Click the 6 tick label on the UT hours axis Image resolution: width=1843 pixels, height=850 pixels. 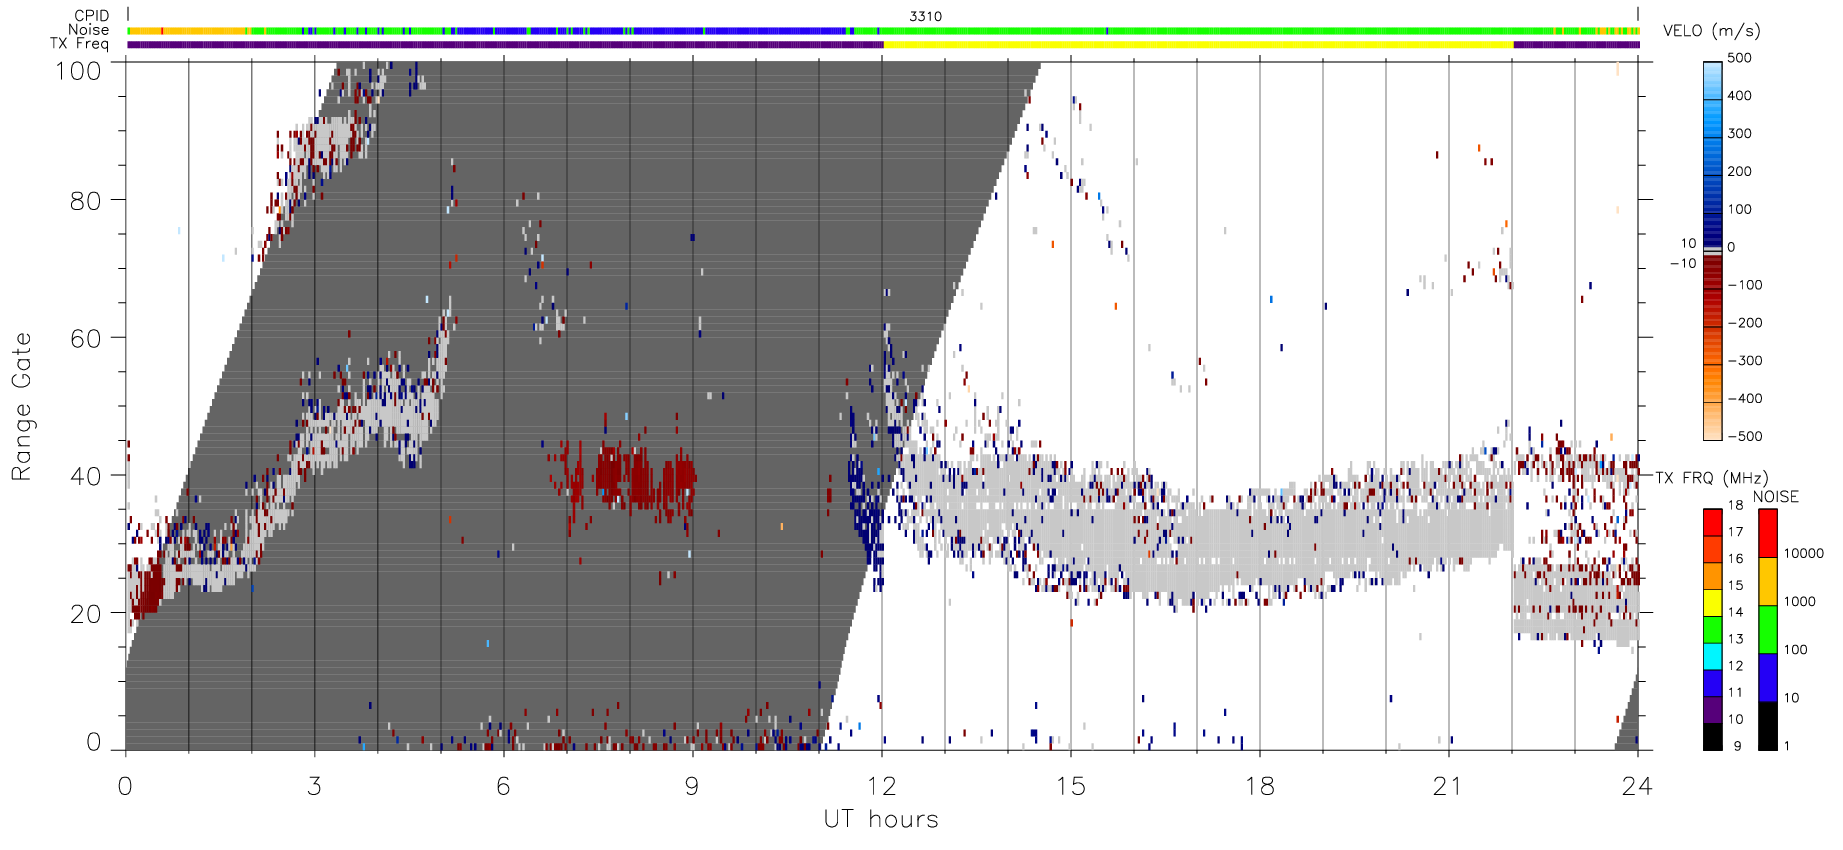click(503, 786)
